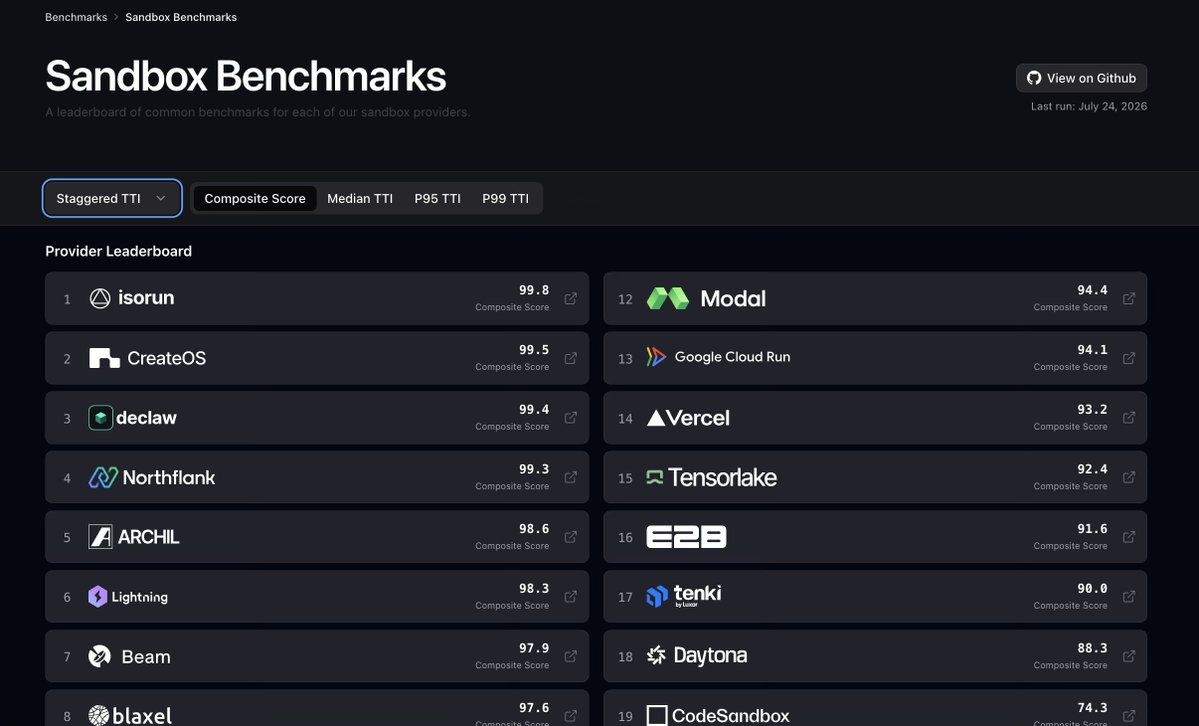Click the CreateOS score 99.5
Image resolution: width=1199 pixels, height=726 pixels.
534,350
